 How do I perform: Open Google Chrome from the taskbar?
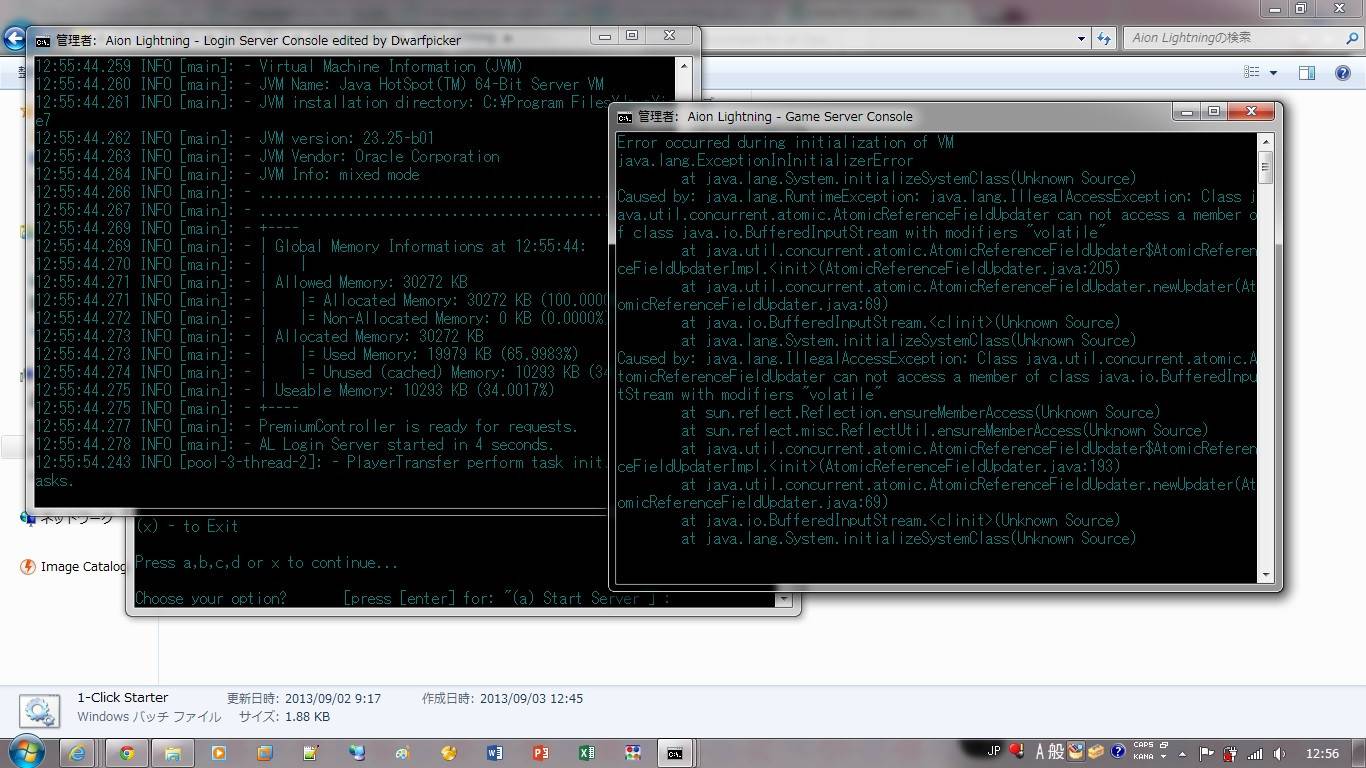[126, 753]
